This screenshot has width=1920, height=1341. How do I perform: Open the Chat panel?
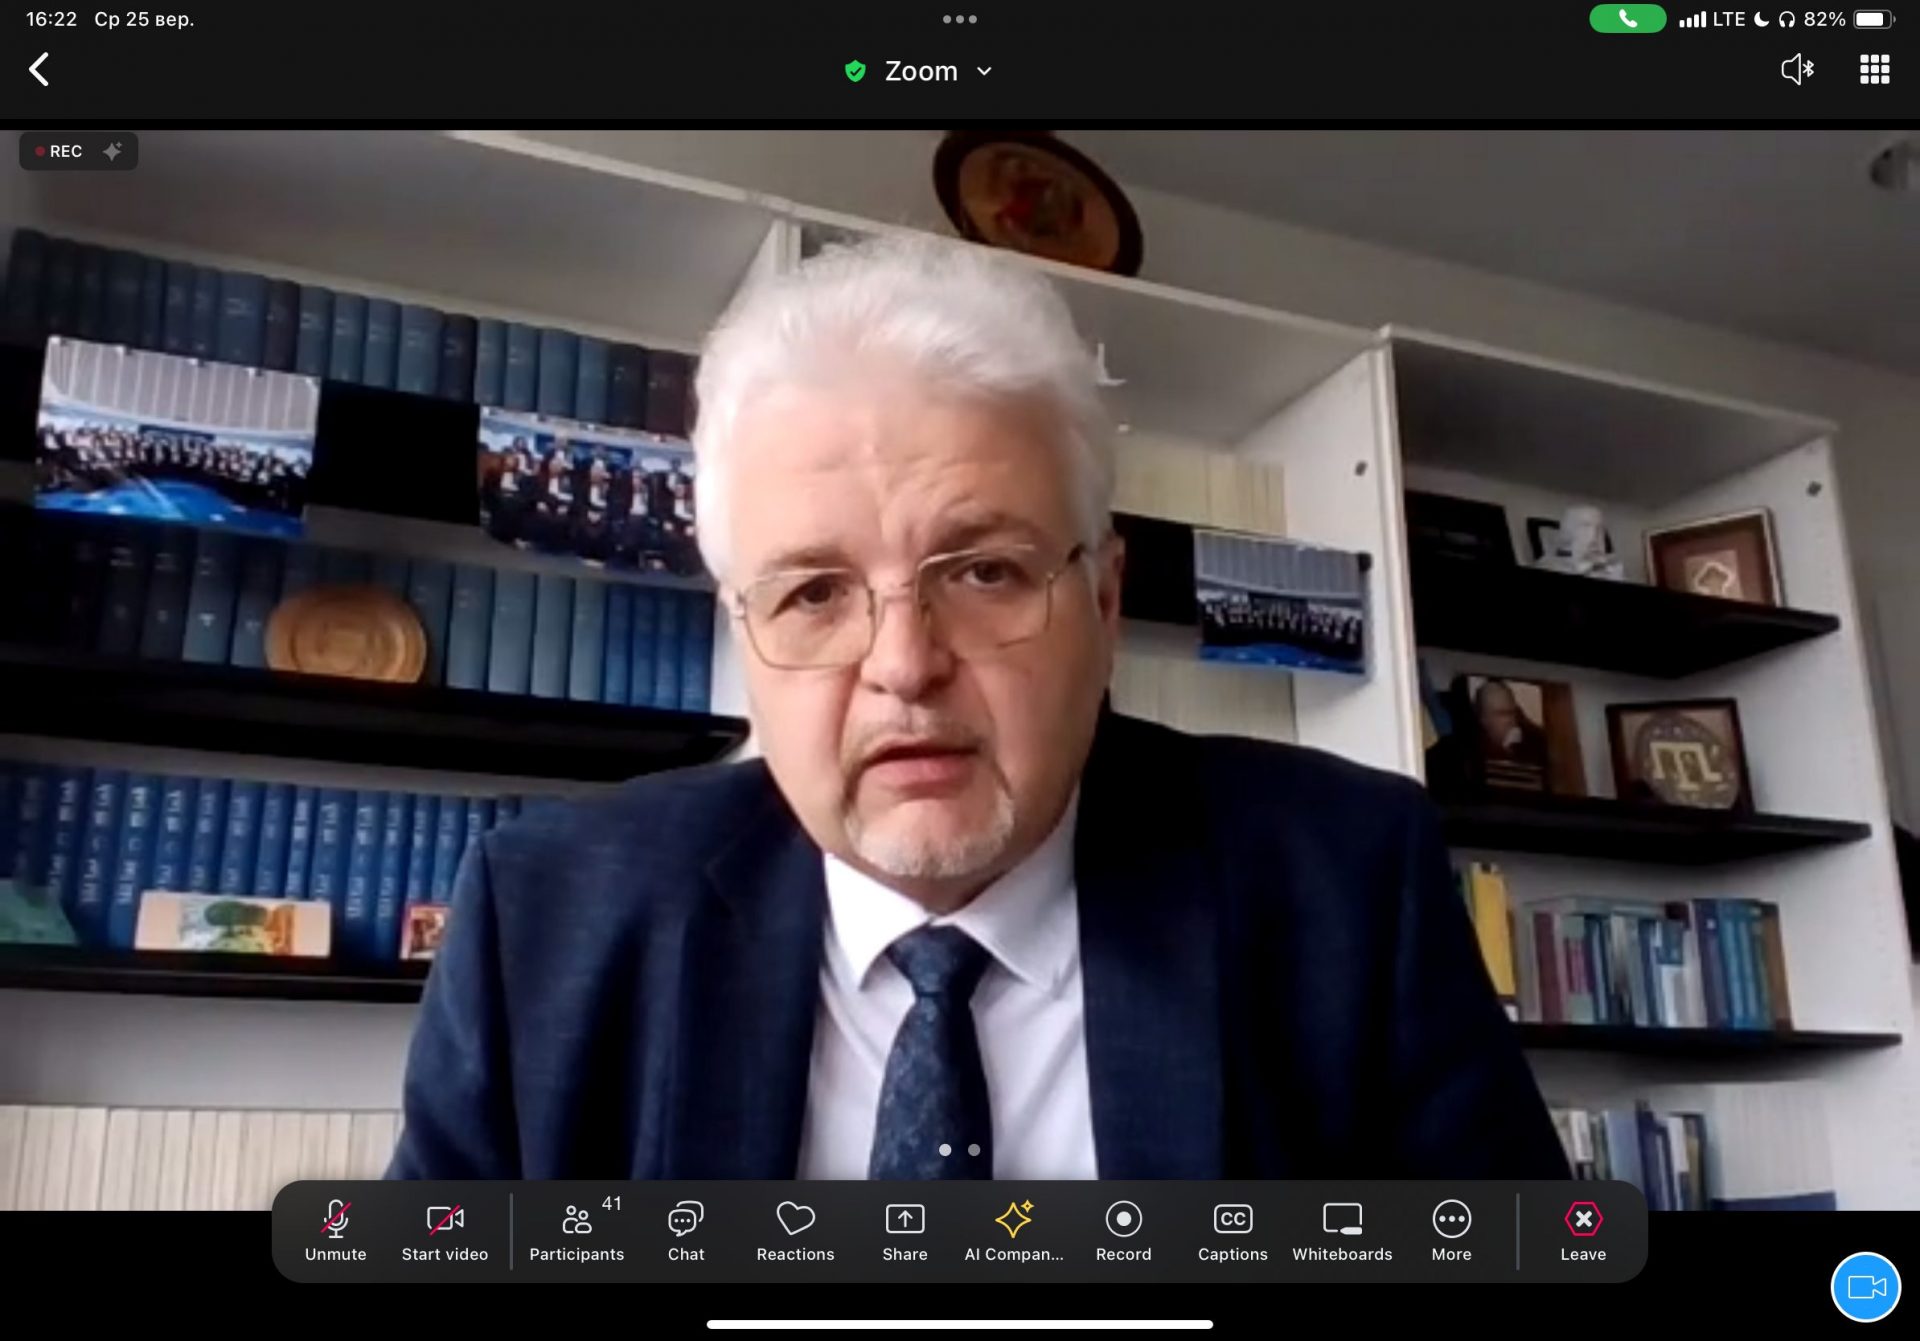(686, 1230)
